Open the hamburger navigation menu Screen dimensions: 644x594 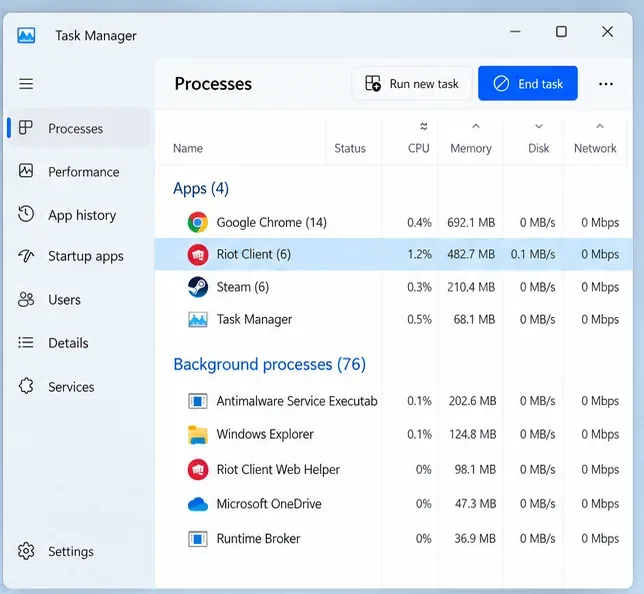[x=26, y=84]
